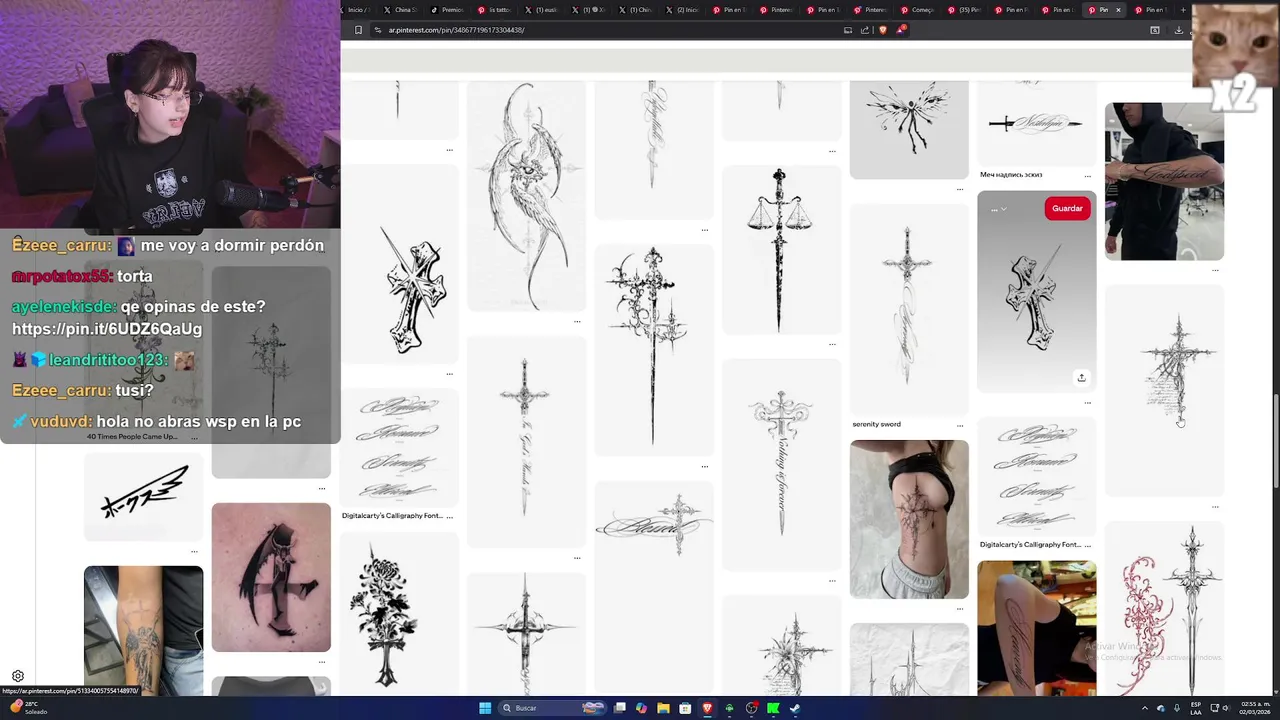The width and height of the screenshot is (1280, 720).
Task: Open the black graffiti signature pin
Action: pyautogui.click(x=143, y=496)
